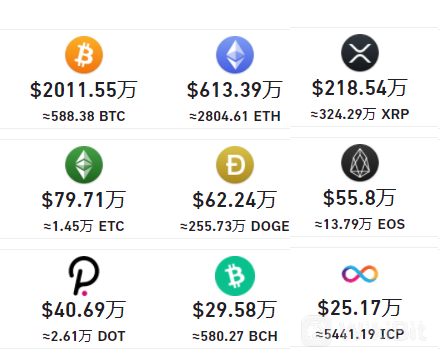Image resolution: width=440 pixels, height=362 pixels.
Task: Click the orange Bitcoin icon
Action: (84, 55)
